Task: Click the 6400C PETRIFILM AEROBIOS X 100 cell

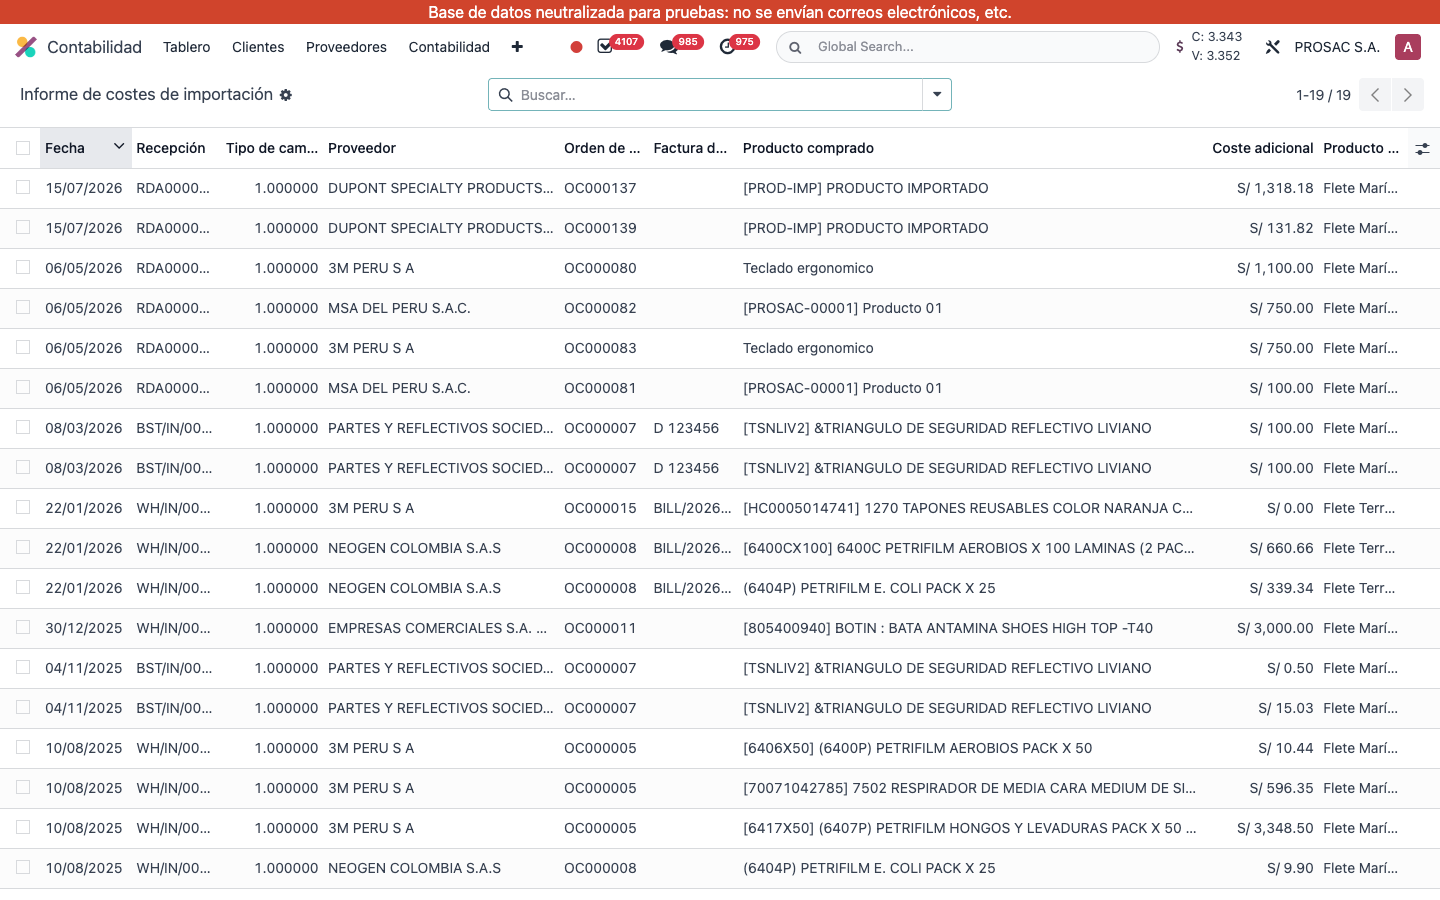Action: point(969,548)
